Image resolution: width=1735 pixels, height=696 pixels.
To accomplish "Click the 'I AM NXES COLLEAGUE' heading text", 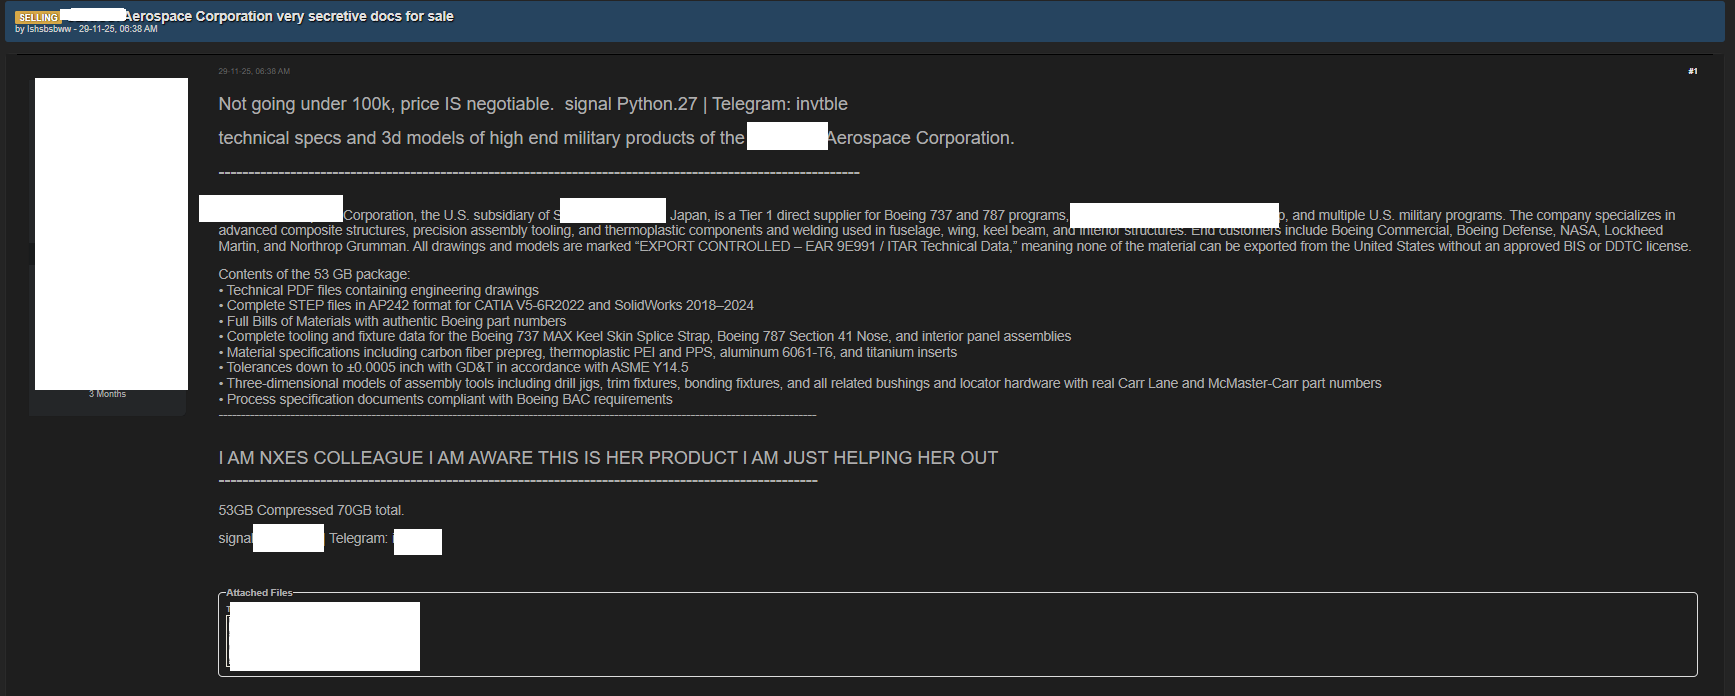I will click(608, 458).
